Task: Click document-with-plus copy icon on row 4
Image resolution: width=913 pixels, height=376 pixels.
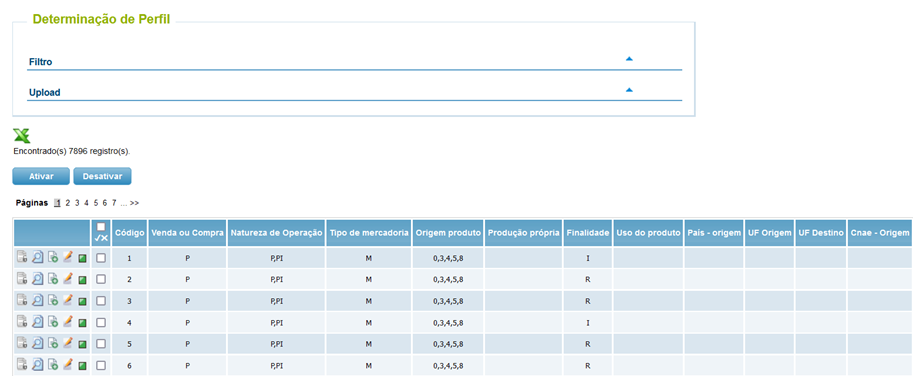Action: pyautogui.click(x=52, y=322)
